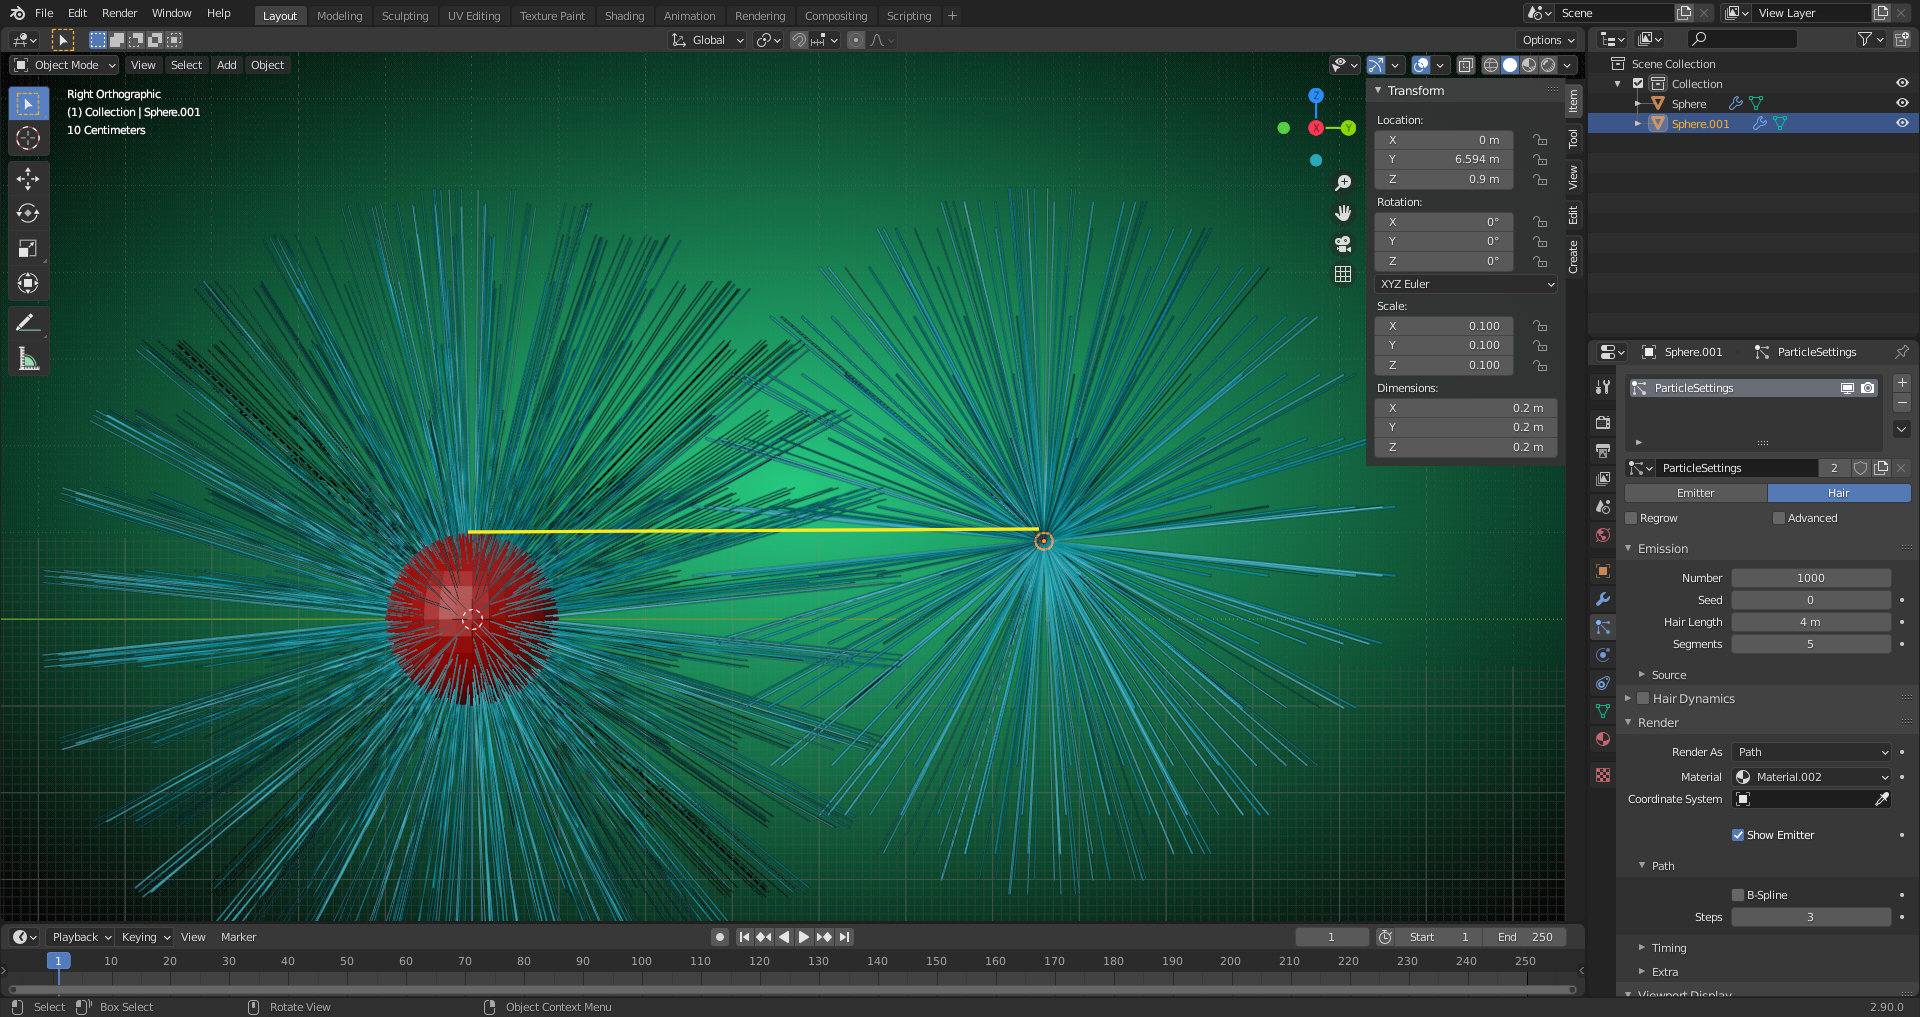Switch to the Shading workspace tab

[x=624, y=15]
